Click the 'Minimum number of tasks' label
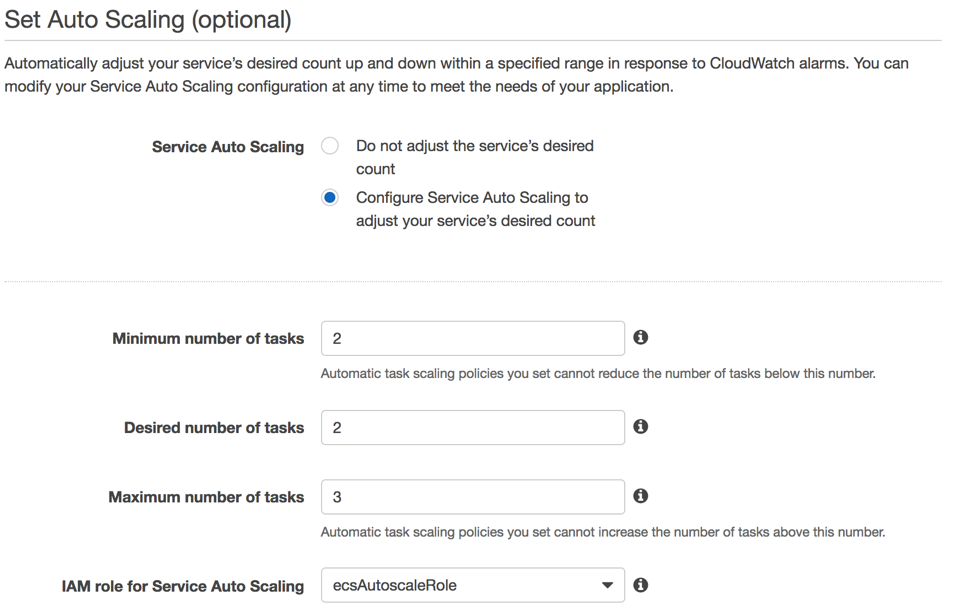This screenshot has width=974, height=614. click(x=208, y=339)
